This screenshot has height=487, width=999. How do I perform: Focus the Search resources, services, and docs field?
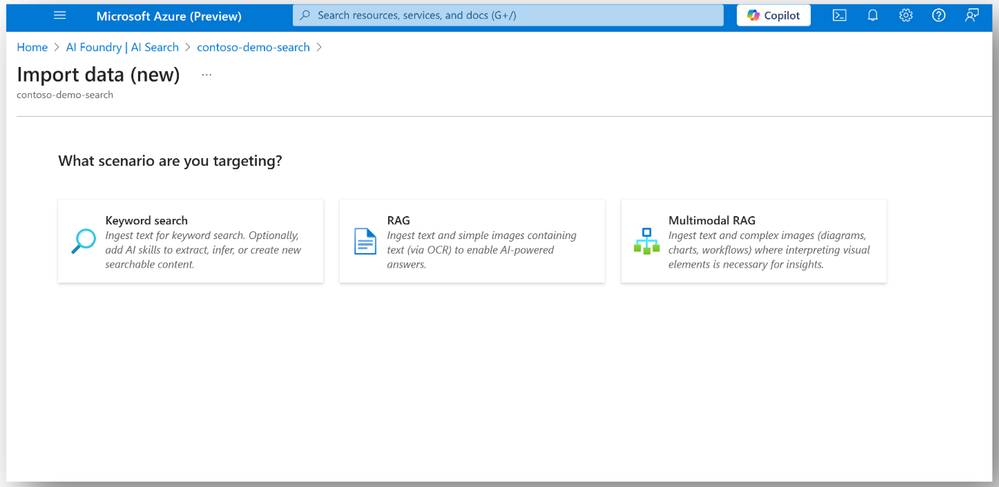(x=508, y=15)
